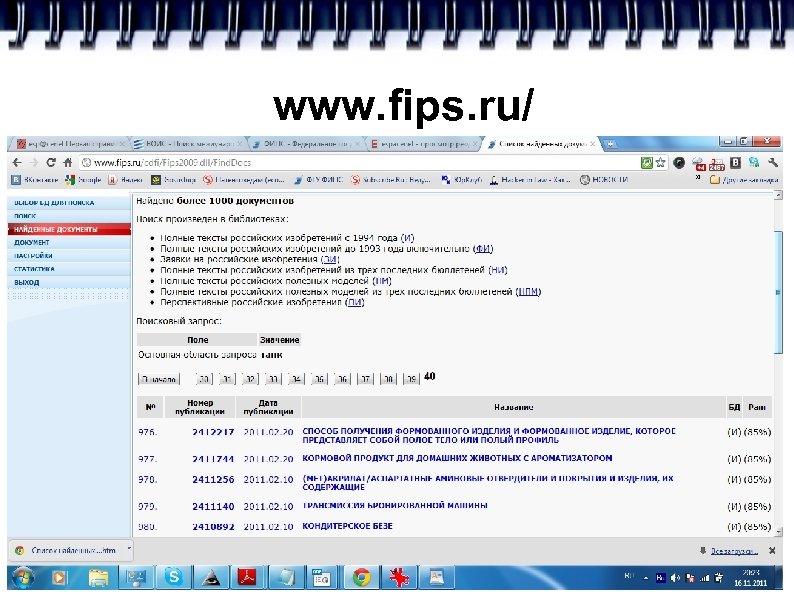The height and width of the screenshot is (595, 794).
Task: Open КОНДИТЕРСКОЕ БЕЗЕ document
Action: (x=347, y=526)
